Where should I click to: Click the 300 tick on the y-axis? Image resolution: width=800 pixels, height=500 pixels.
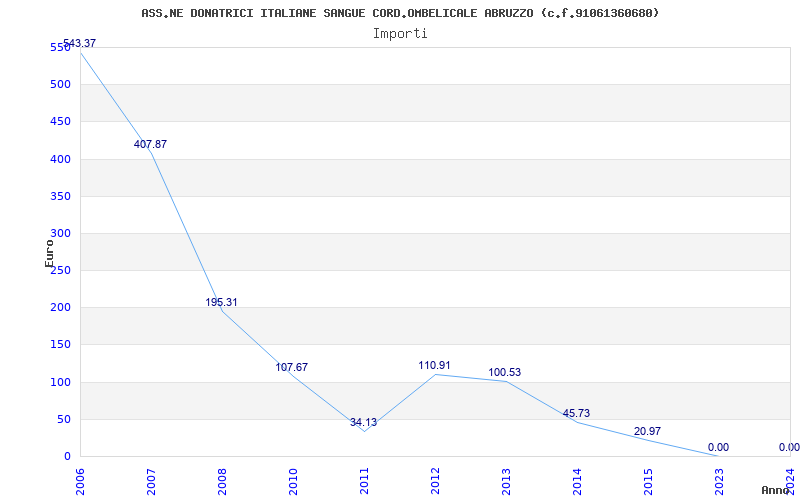[x=60, y=234]
